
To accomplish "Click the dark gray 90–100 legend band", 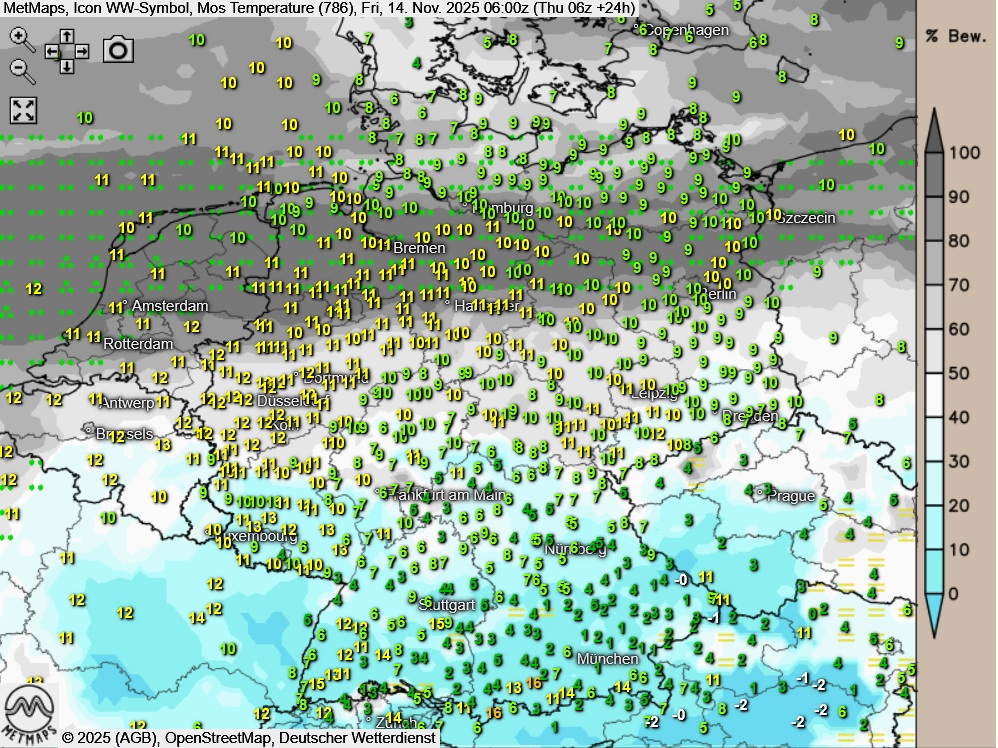I will tap(934, 174).
